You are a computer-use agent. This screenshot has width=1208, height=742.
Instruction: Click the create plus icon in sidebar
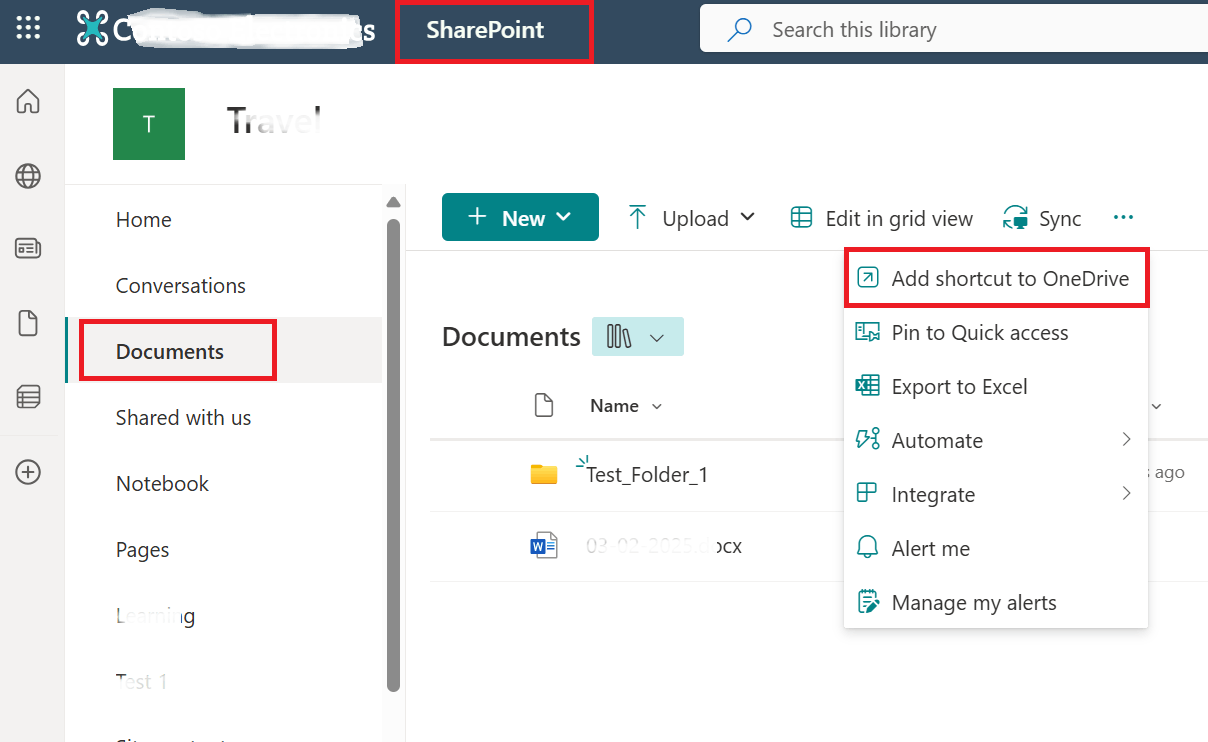(28, 470)
